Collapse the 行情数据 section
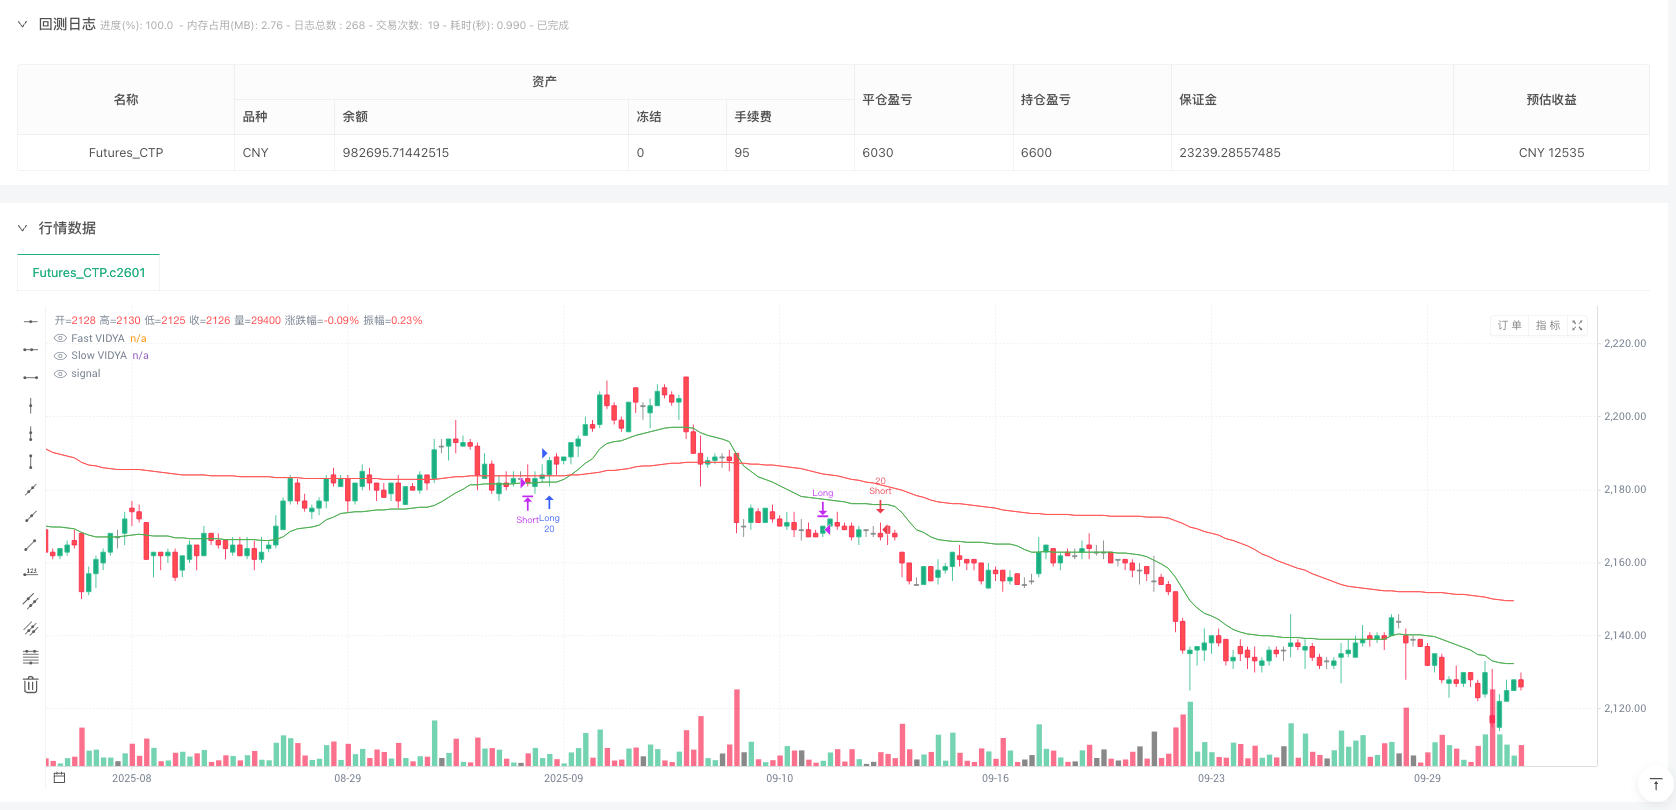Image resolution: width=1676 pixels, height=810 pixels. click(x=22, y=228)
